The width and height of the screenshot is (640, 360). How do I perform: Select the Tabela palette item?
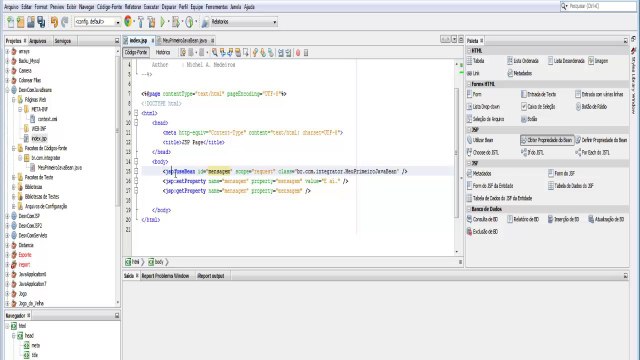point(476,61)
